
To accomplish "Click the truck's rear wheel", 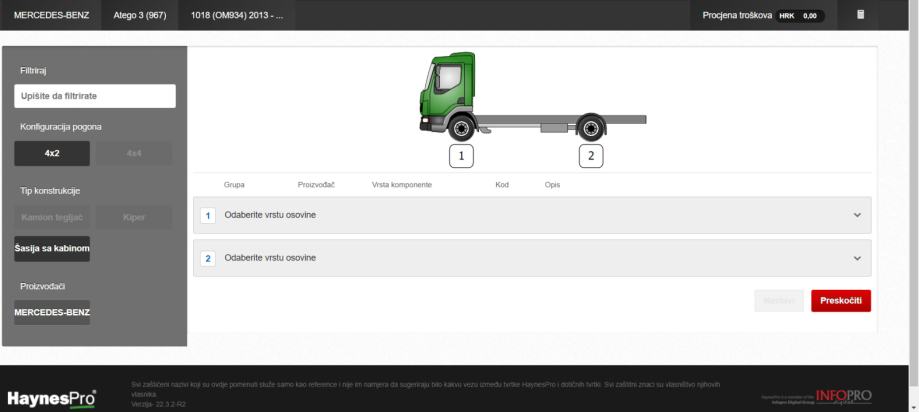I will [591, 128].
